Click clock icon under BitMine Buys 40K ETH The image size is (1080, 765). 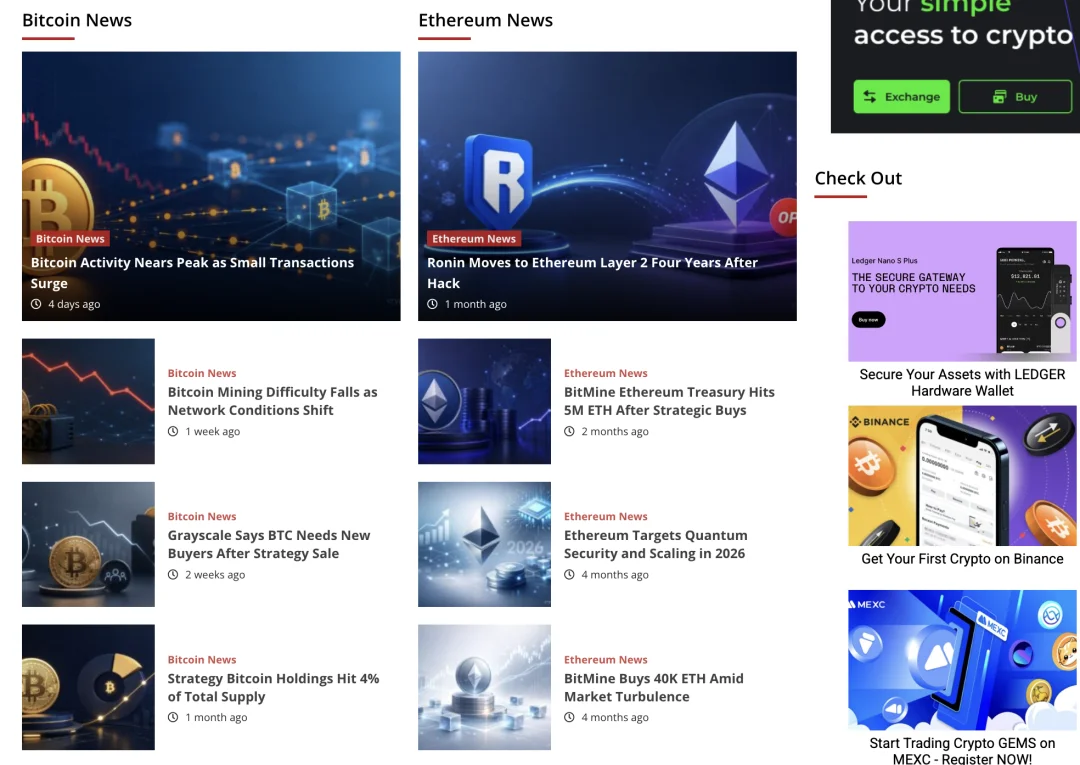click(569, 717)
